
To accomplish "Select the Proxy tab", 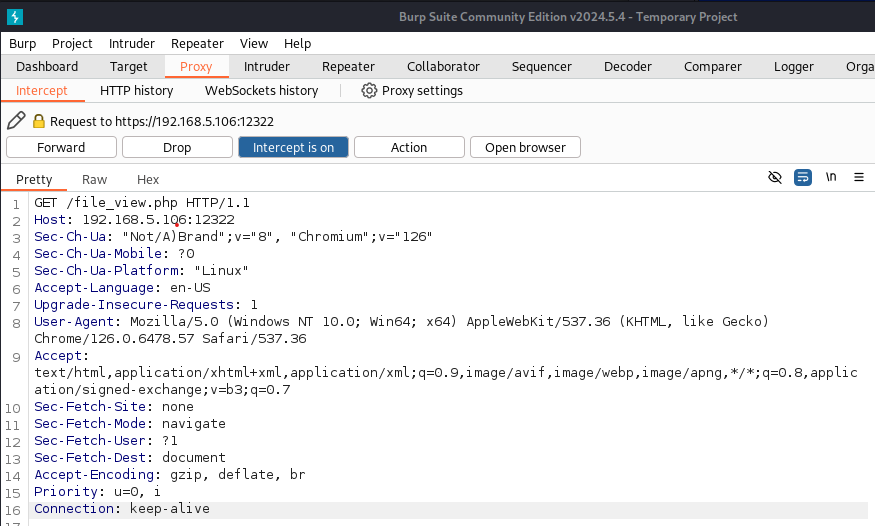I will [196, 66].
